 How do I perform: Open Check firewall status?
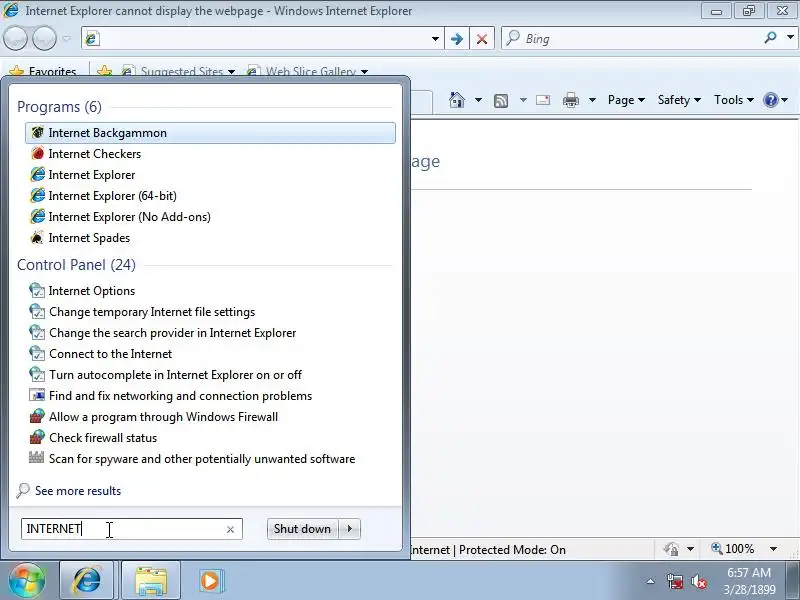click(103, 438)
